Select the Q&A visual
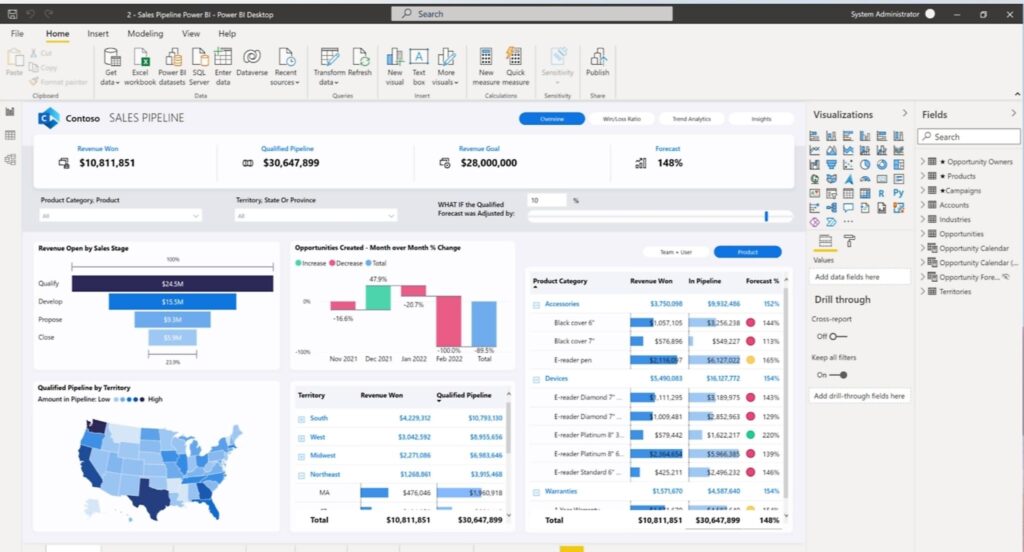Screen dimensions: 1024x552 click(848, 208)
